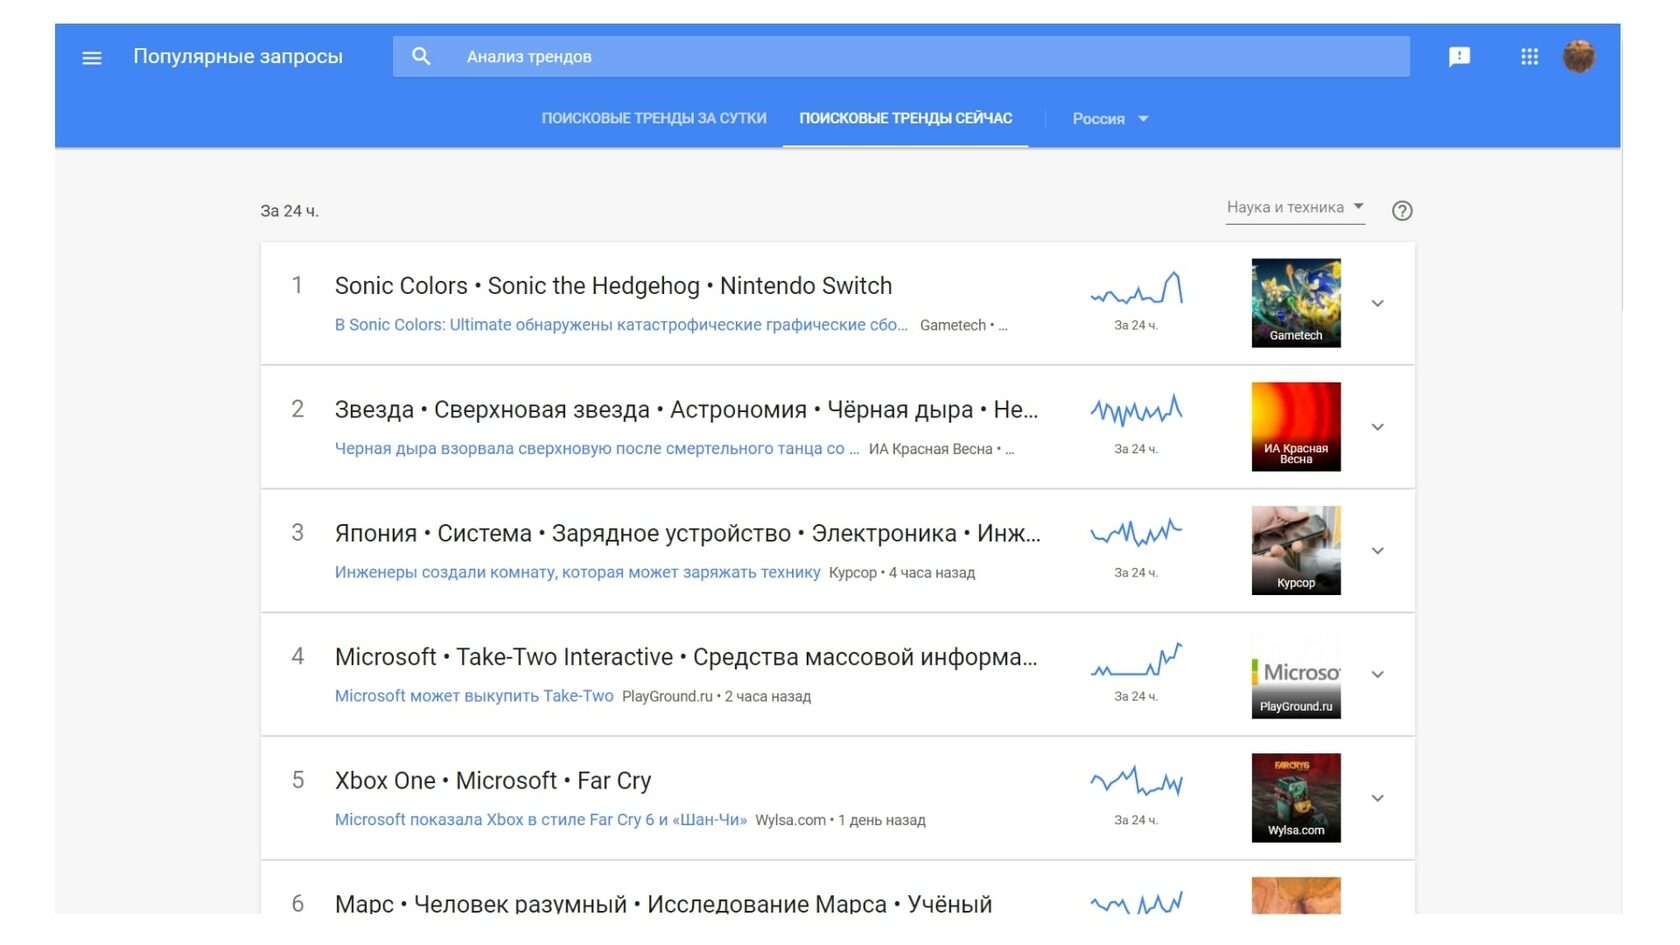Click the Sonic Colors trend title

(x=613, y=286)
